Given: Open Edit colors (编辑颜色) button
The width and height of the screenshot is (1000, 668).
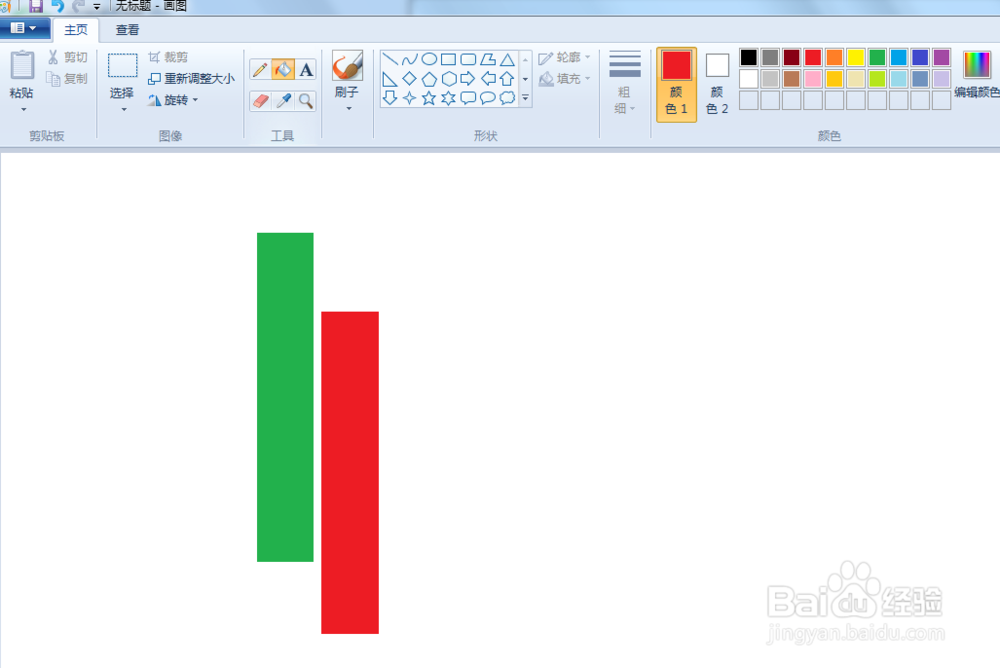Looking at the screenshot, I should 977,75.
